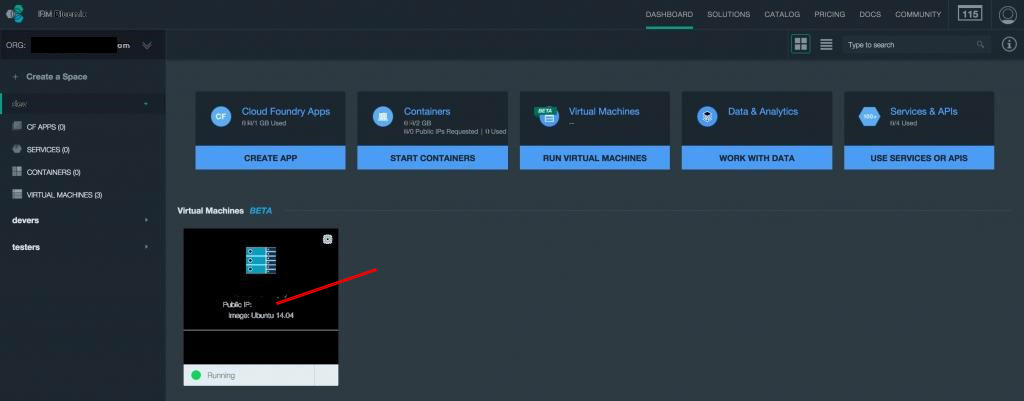Open the CATALOG menu
This screenshot has height=401, width=1024.
(782, 14)
